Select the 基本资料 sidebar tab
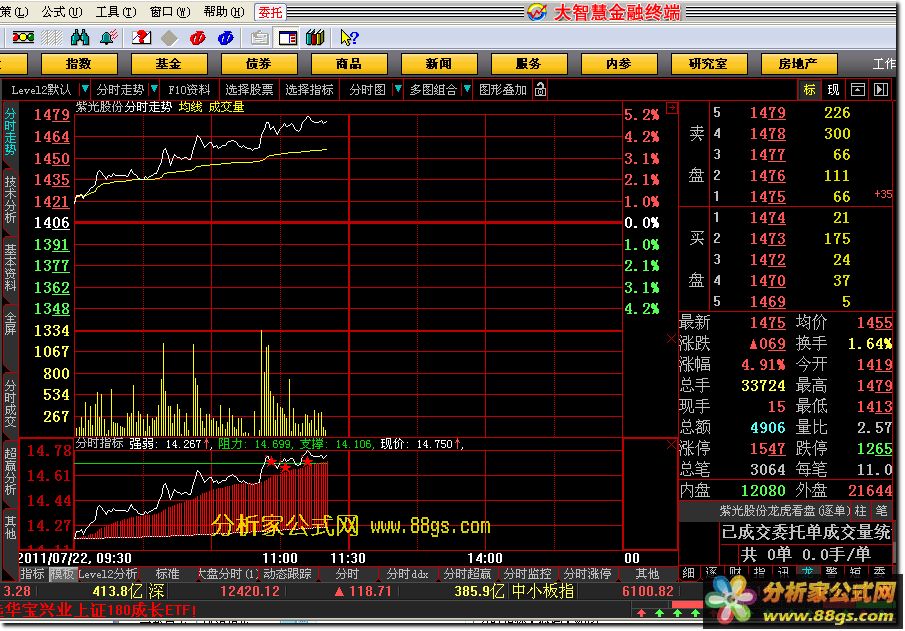 (x=10, y=267)
